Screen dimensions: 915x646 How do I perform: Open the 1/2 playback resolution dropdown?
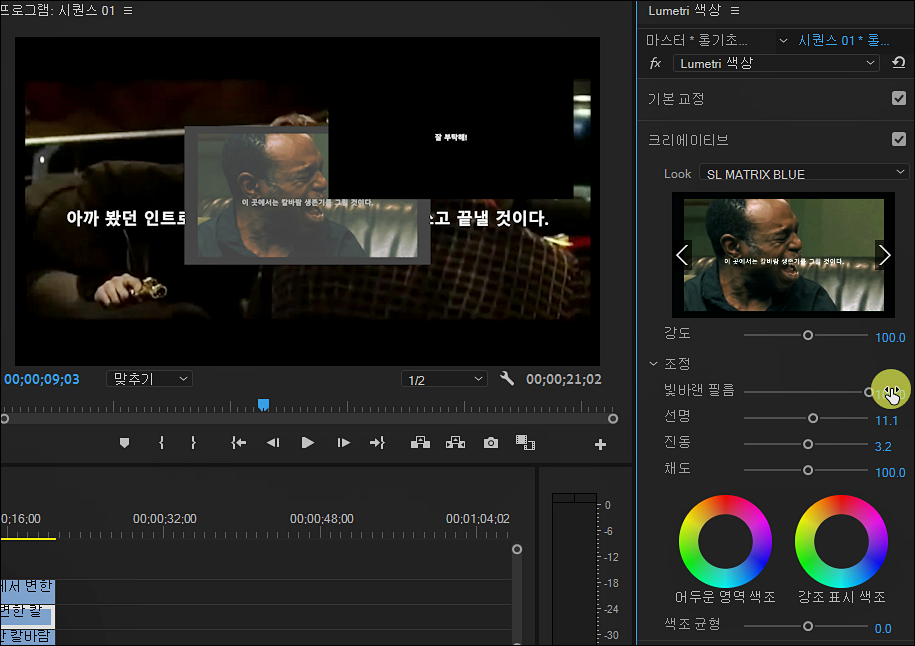tap(444, 379)
